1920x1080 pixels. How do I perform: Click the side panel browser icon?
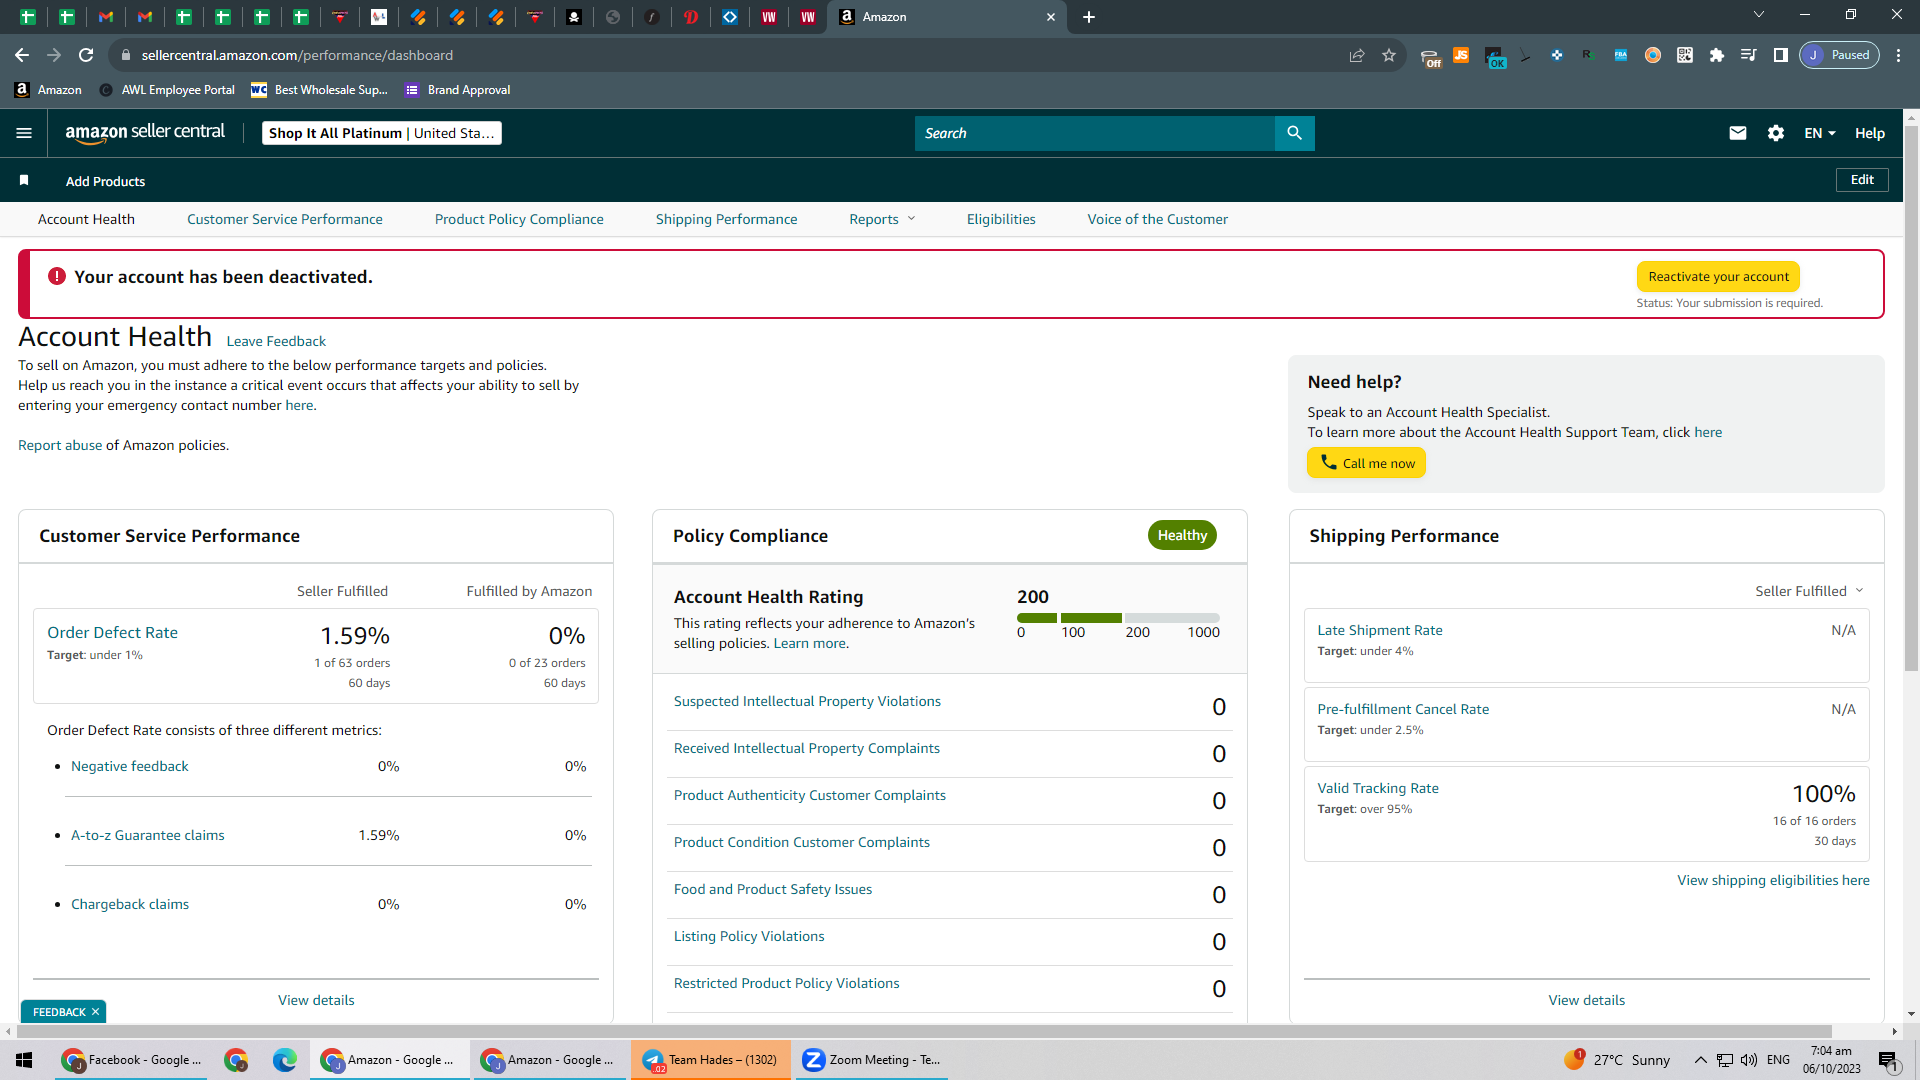tap(1781, 55)
